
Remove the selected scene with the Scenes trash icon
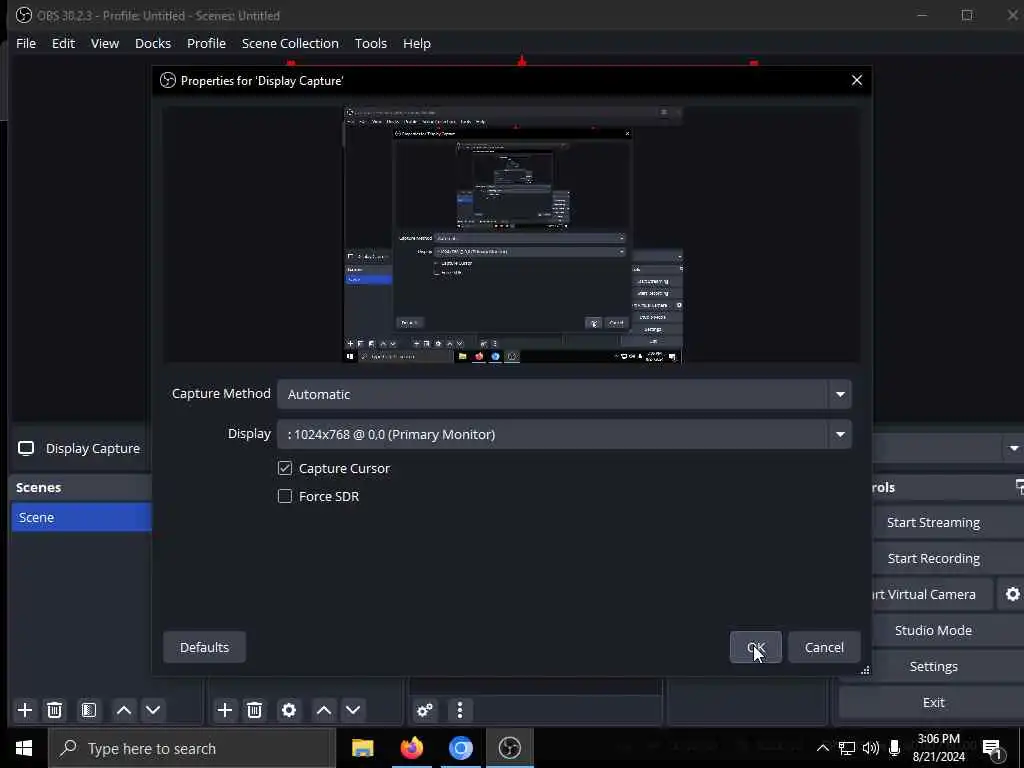55,710
